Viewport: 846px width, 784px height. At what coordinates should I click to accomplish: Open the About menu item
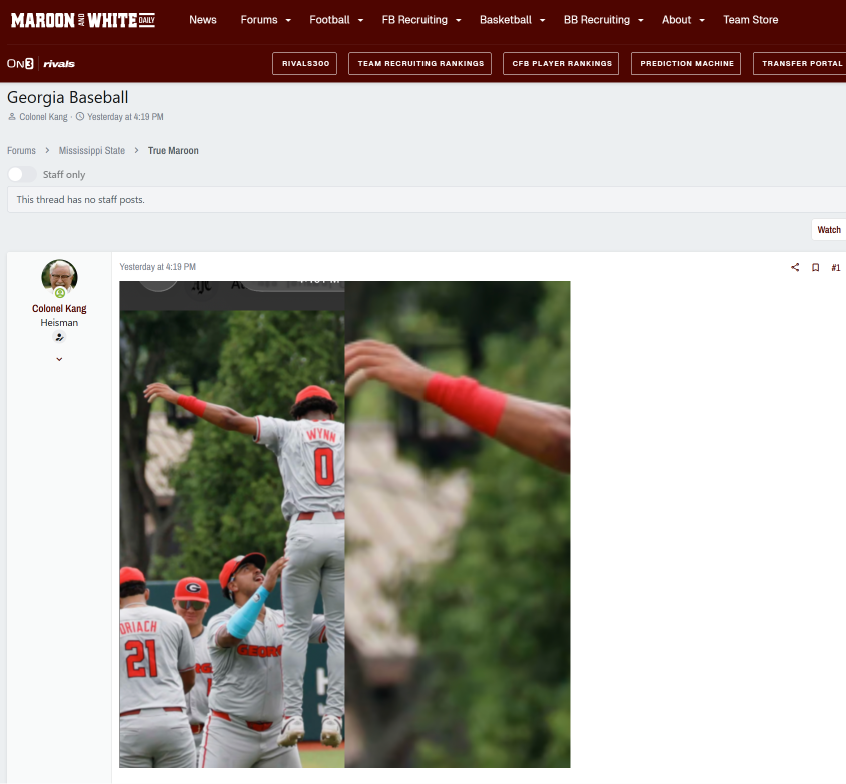(677, 20)
